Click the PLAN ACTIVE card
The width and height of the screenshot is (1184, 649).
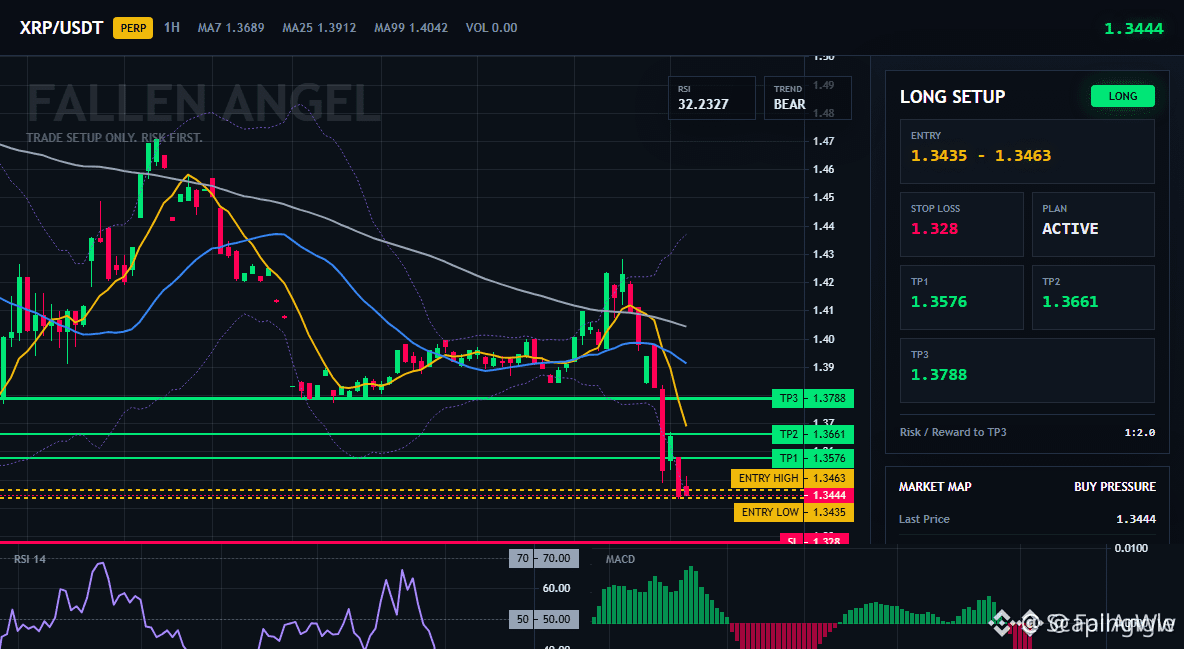pyautogui.click(x=1093, y=224)
